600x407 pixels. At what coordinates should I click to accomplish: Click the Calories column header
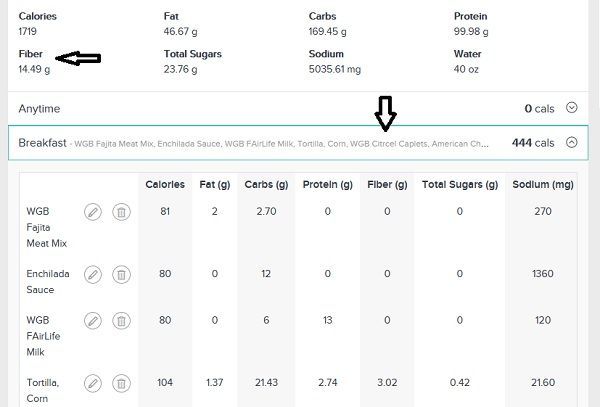tap(165, 184)
